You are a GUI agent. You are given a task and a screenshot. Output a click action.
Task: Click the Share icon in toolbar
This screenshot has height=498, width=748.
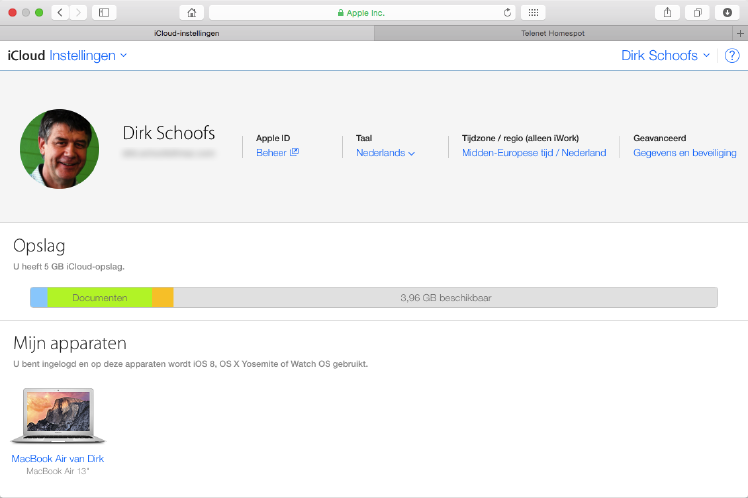(x=667, y=12)
